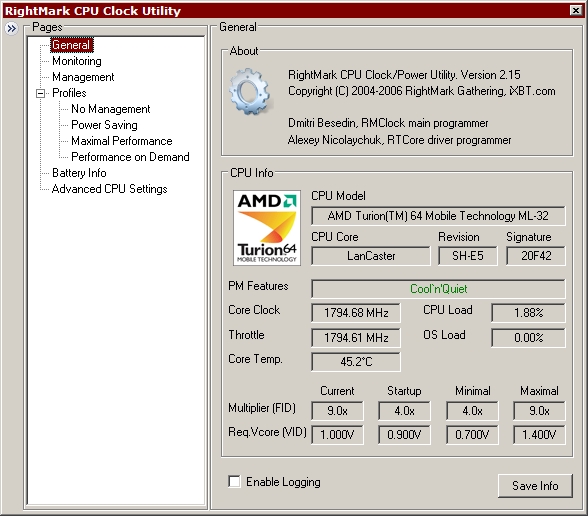This screenshot has height=516, width=588.
Task: Click the AMD Turion 64 logo
Action: (267, 228)
